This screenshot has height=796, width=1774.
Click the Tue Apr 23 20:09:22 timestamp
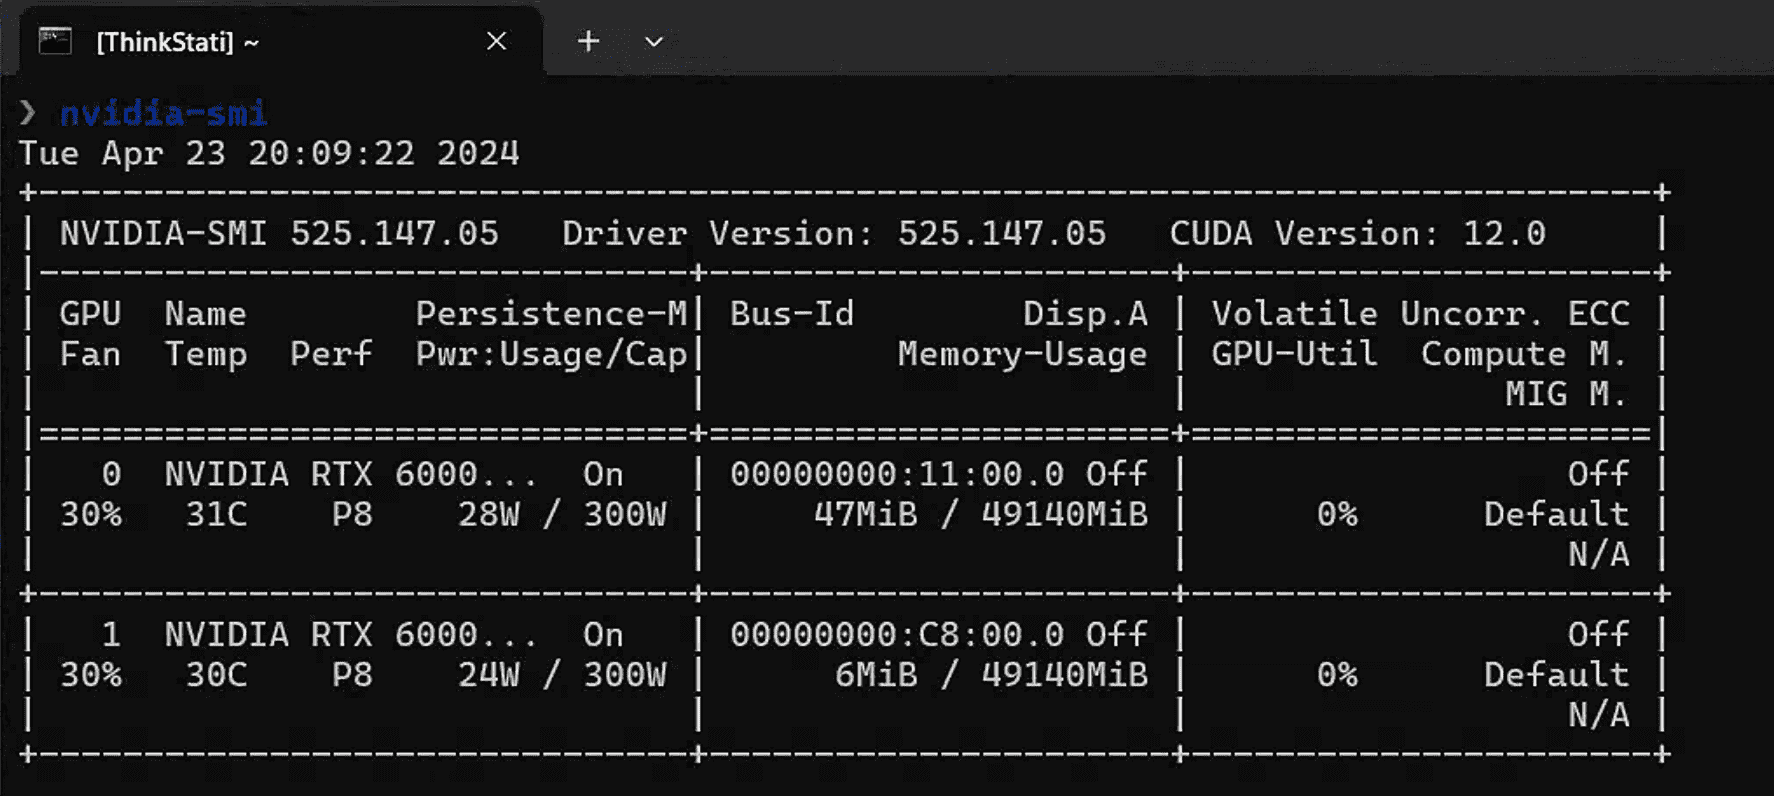(269, 153)
